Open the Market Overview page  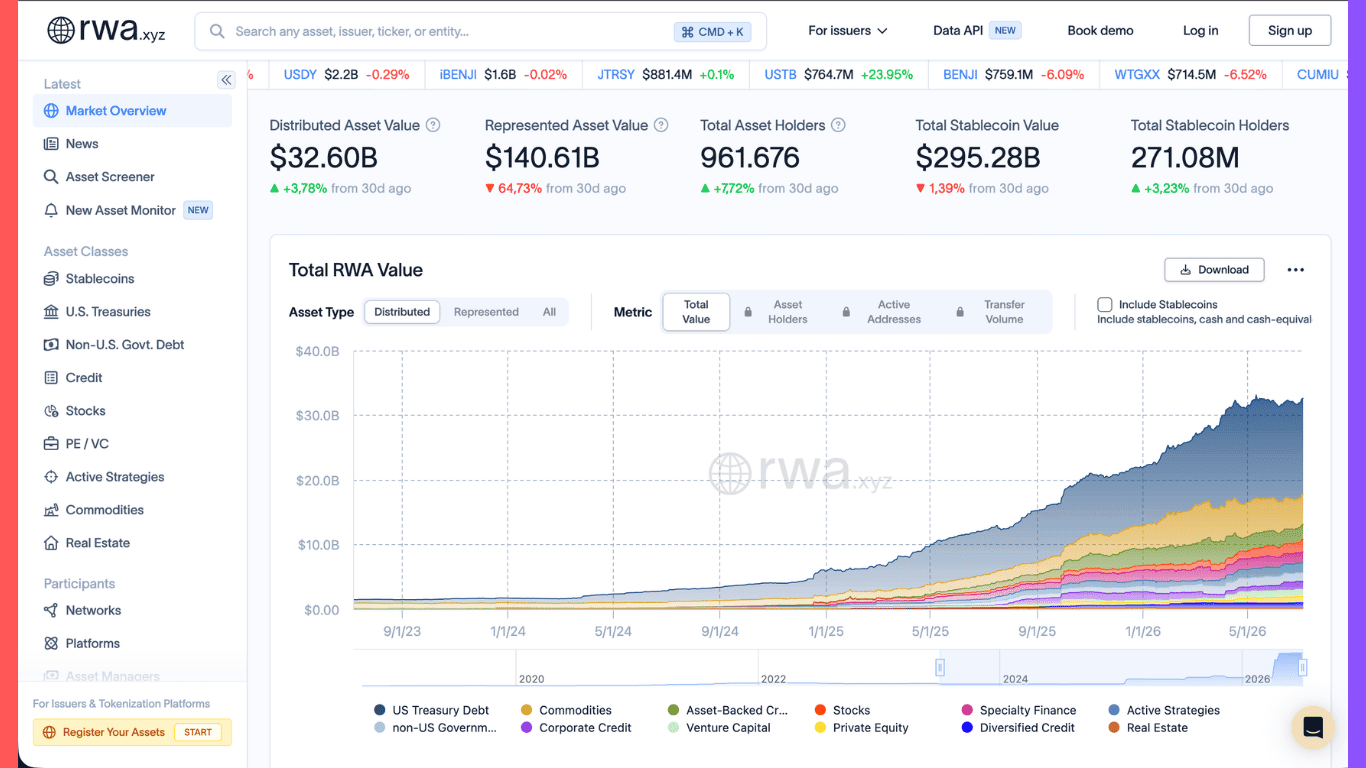[132, 111]
